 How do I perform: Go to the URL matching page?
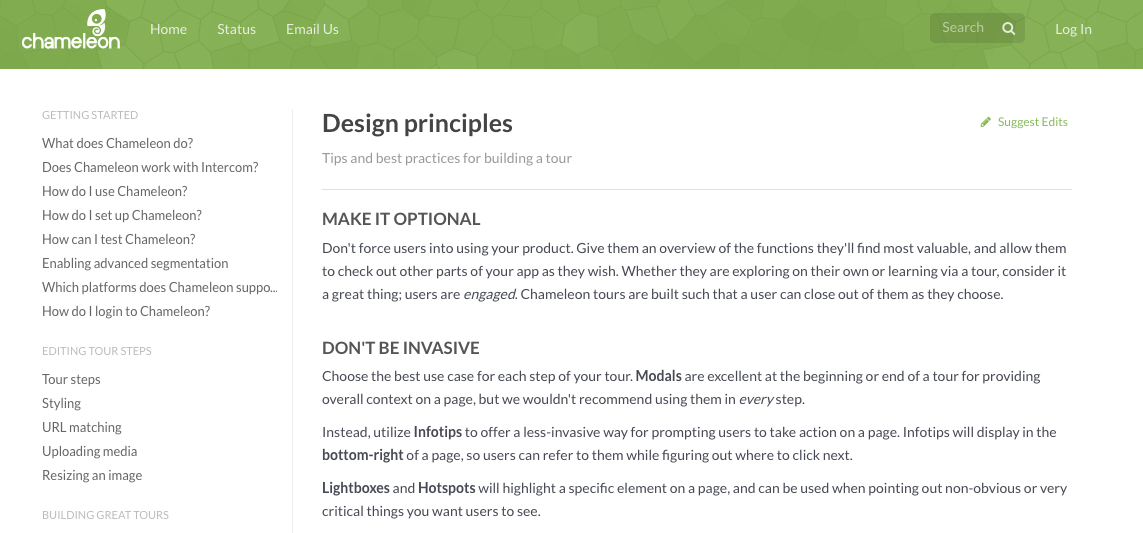[82, 427]
